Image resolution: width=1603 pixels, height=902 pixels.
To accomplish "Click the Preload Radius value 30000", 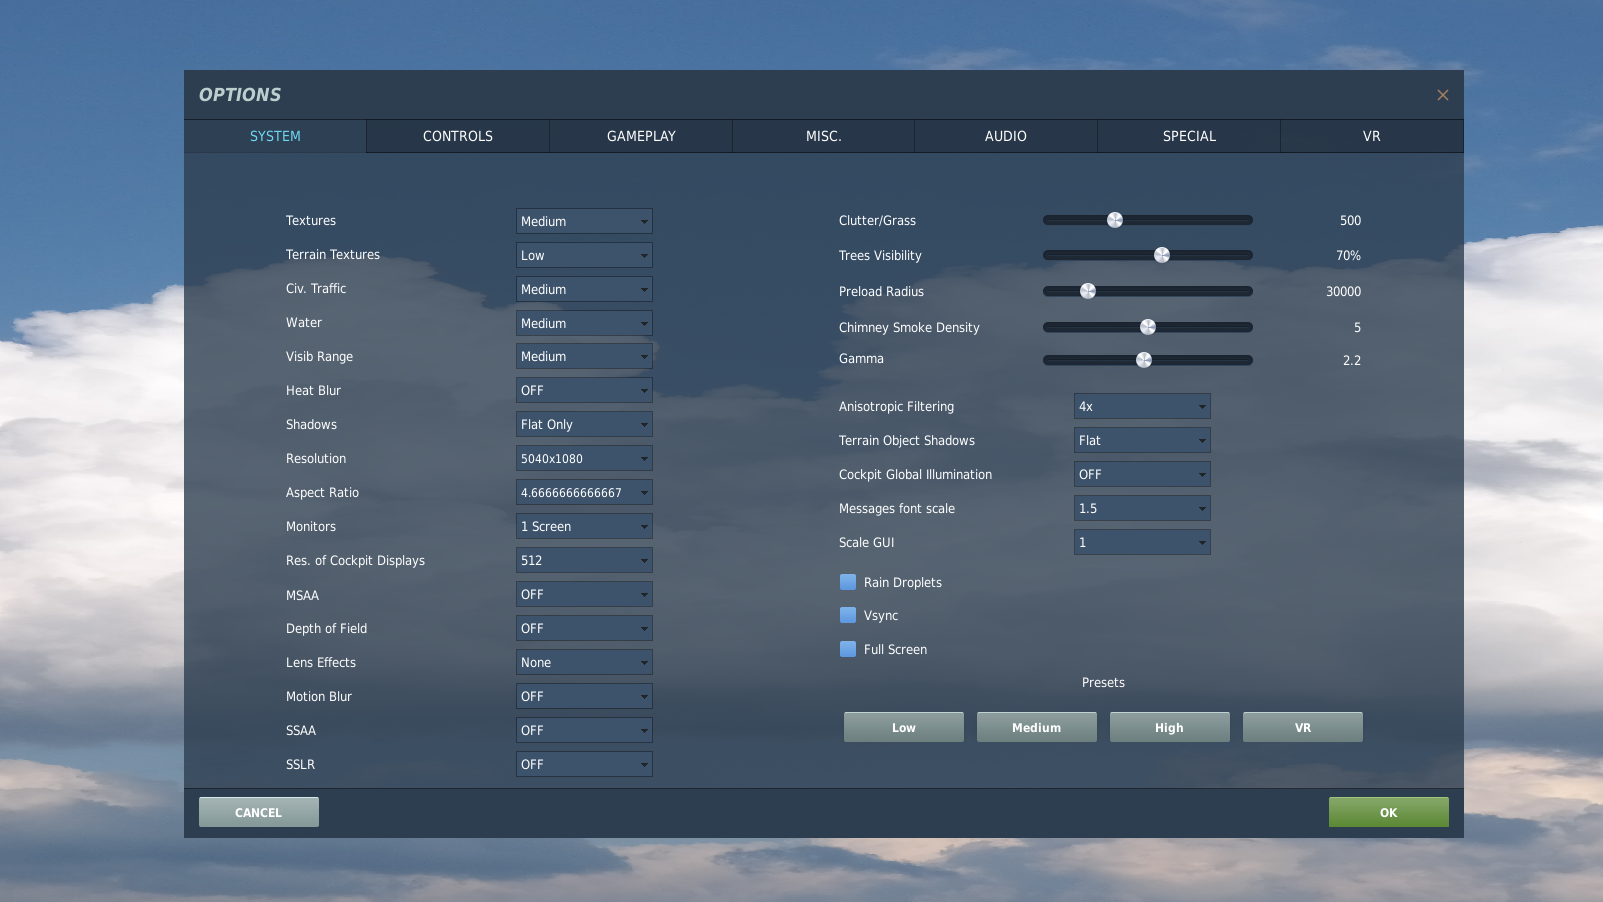I will (1344, 291).
